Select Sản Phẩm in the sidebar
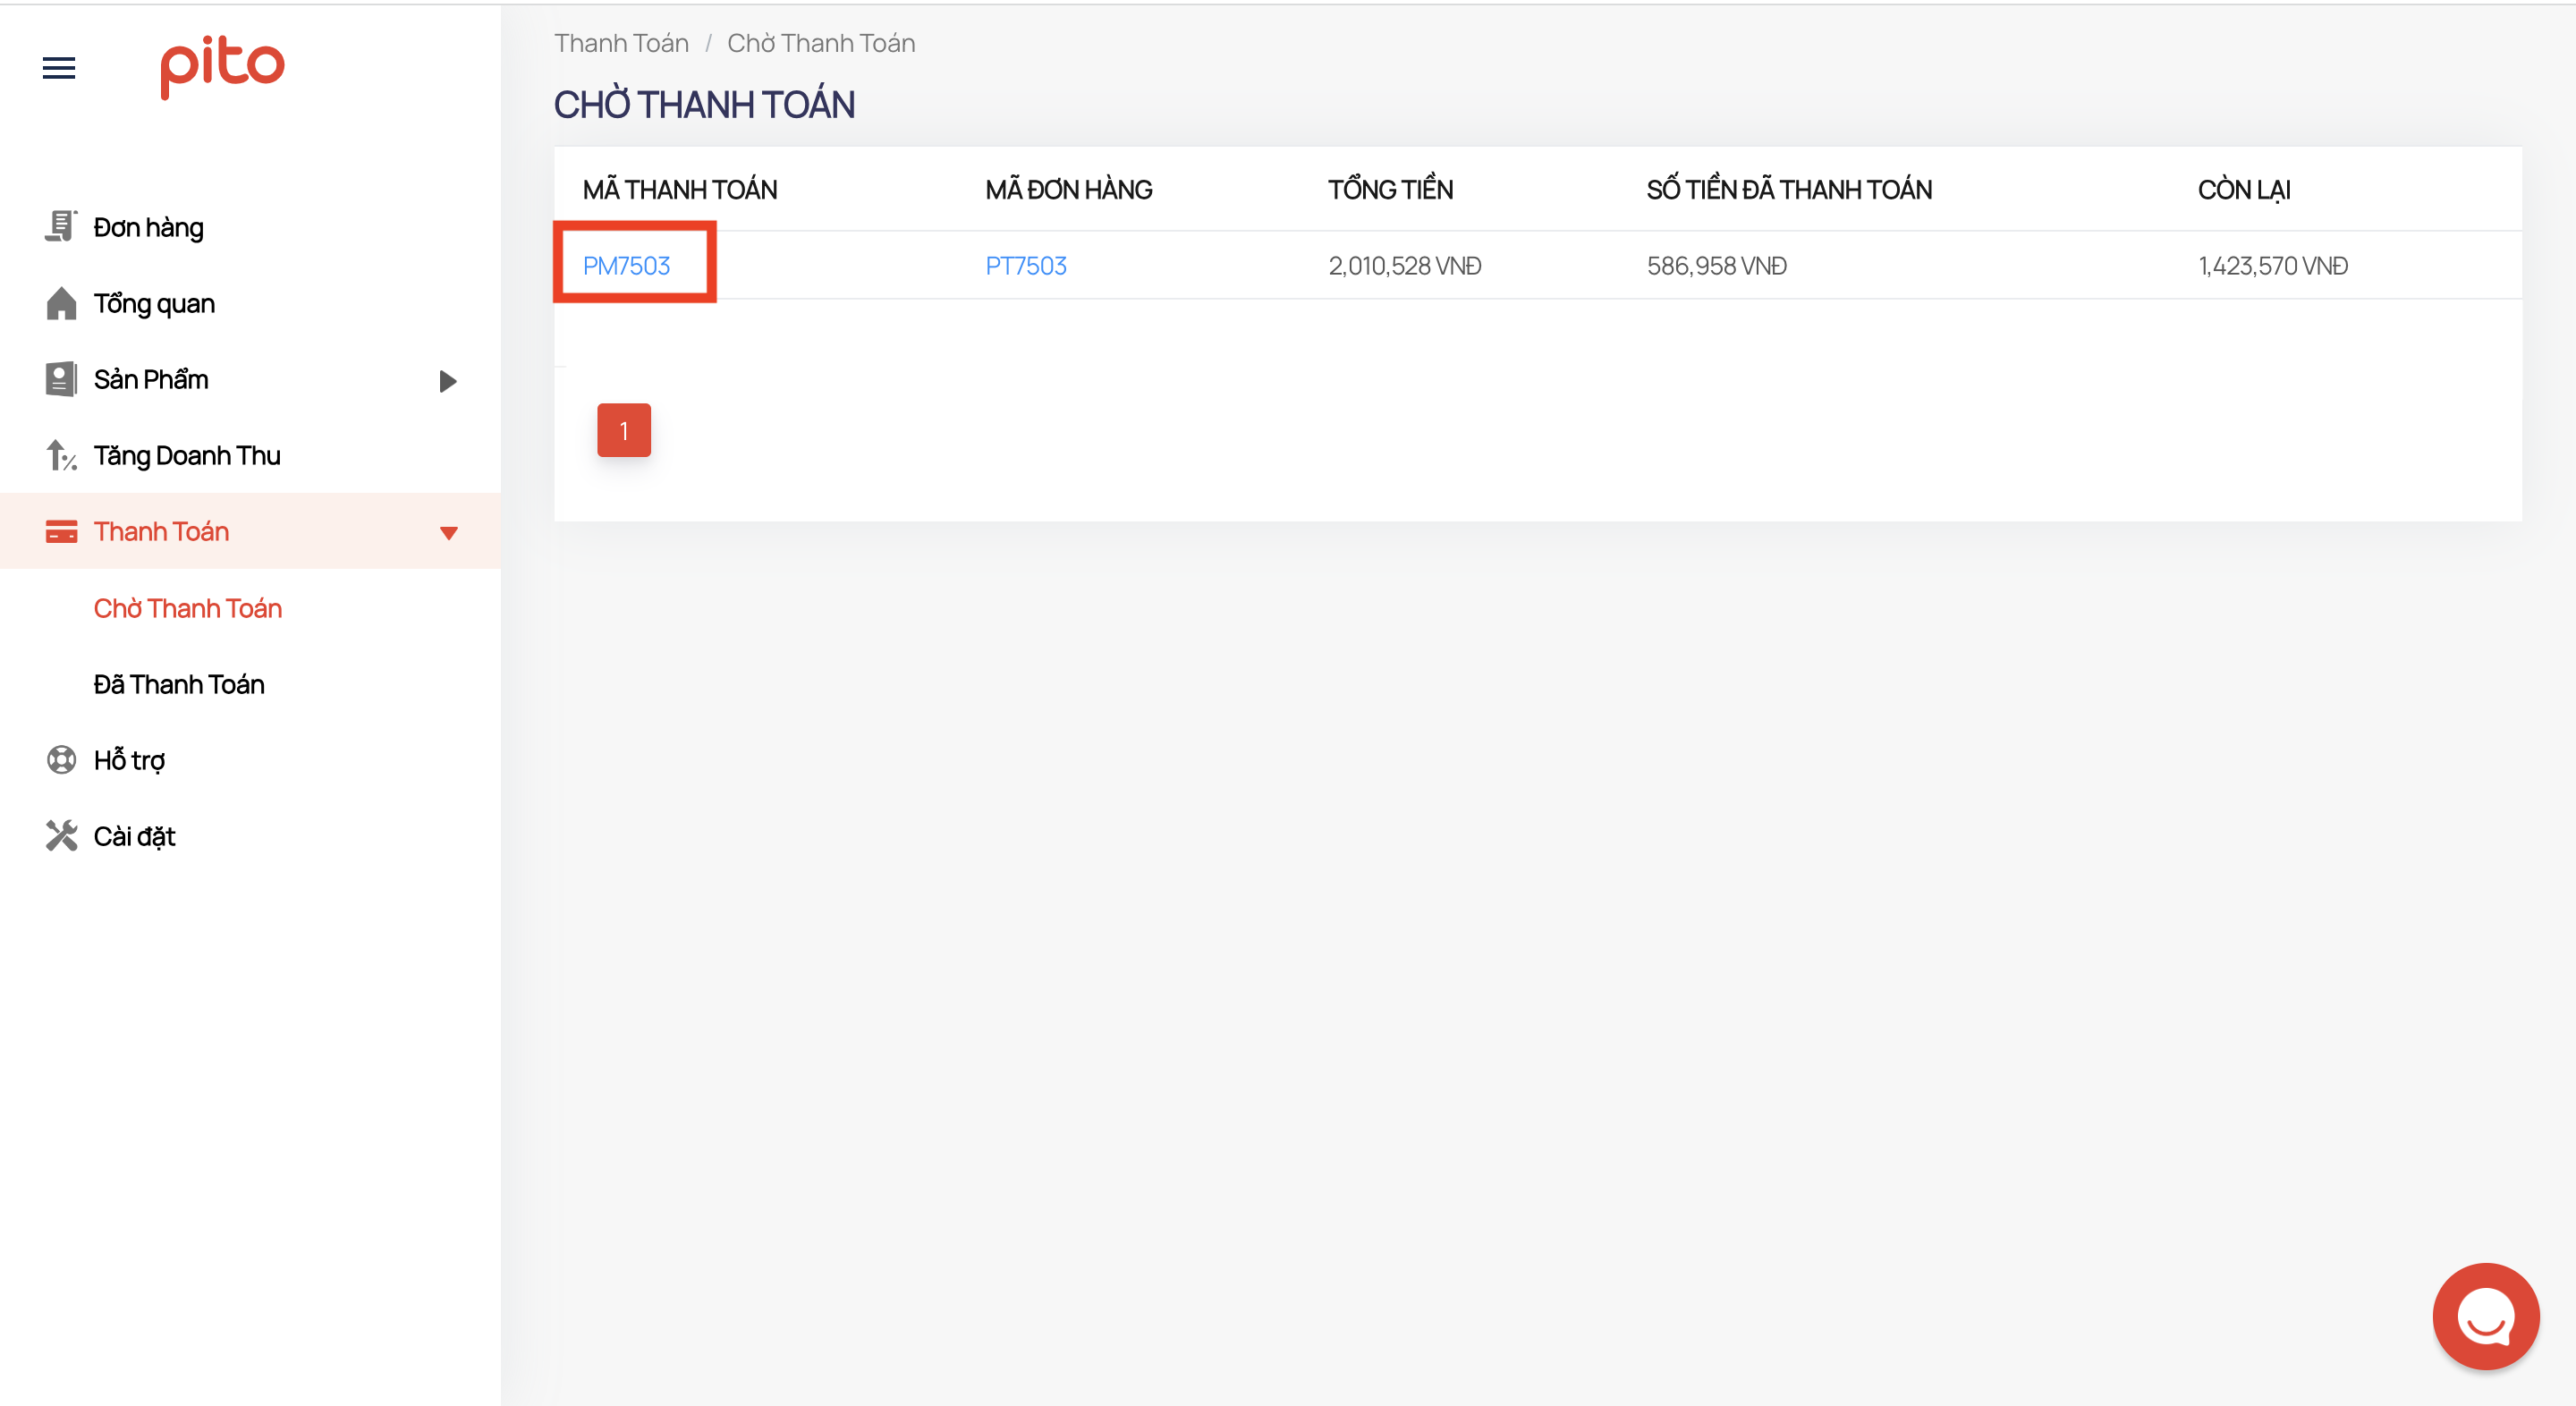The width and height of the screenshot is (2576, 1406). [x=151, y=379]
